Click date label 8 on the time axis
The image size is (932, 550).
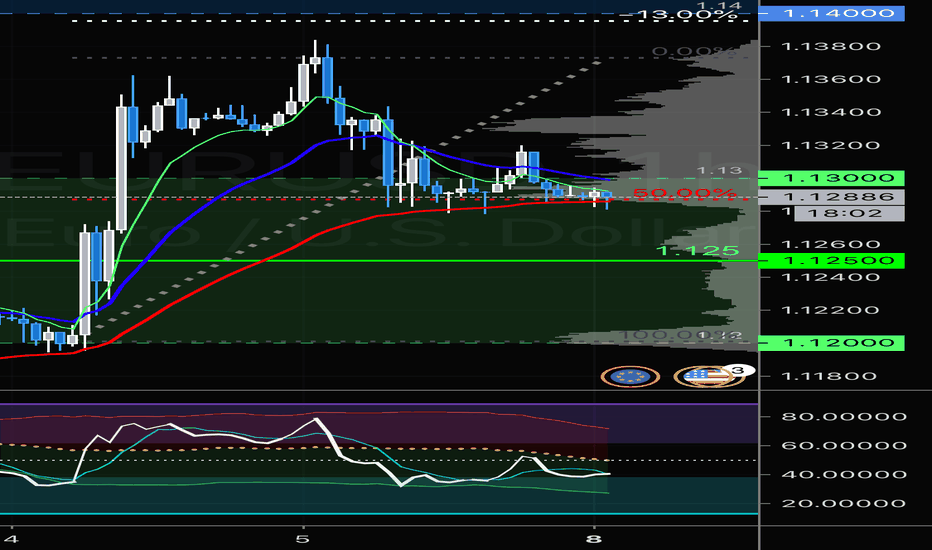click(x=593, y=539)
